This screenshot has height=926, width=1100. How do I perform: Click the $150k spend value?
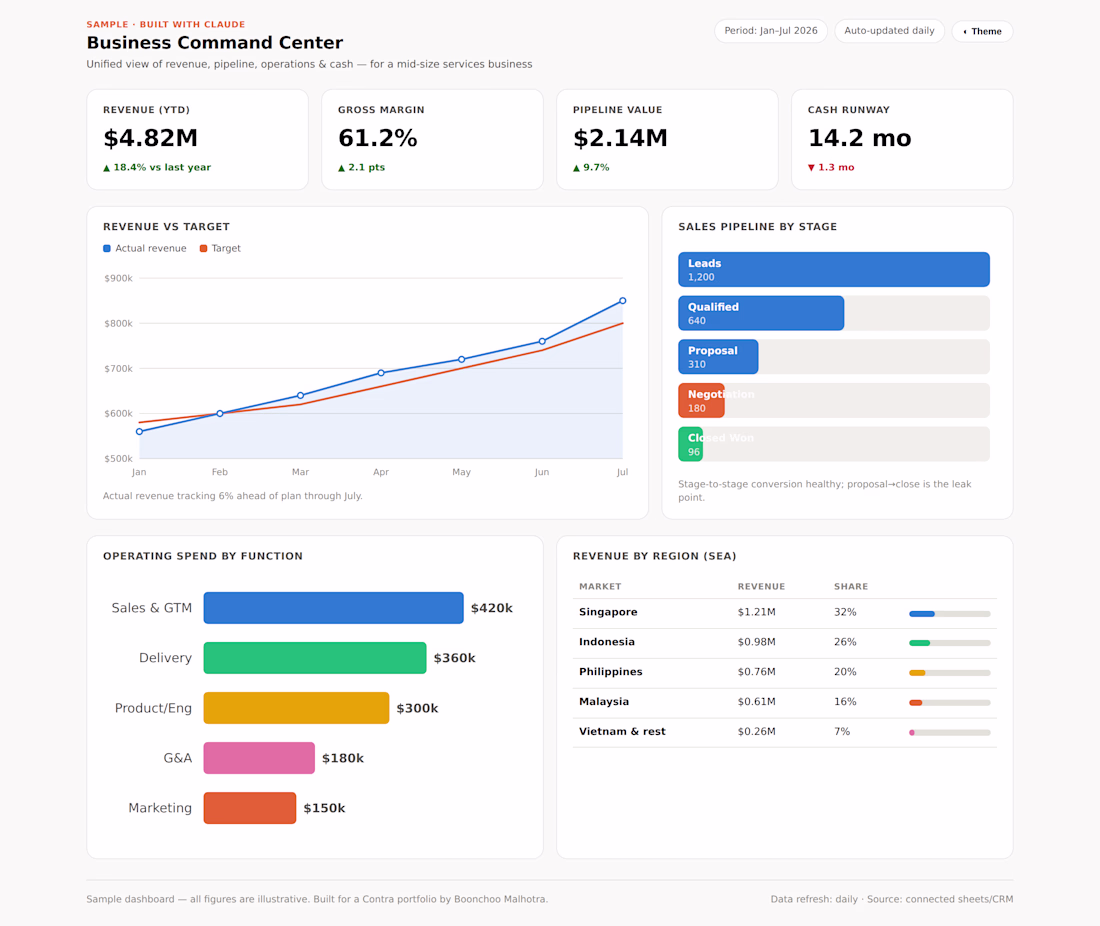[x=324, y=808]
